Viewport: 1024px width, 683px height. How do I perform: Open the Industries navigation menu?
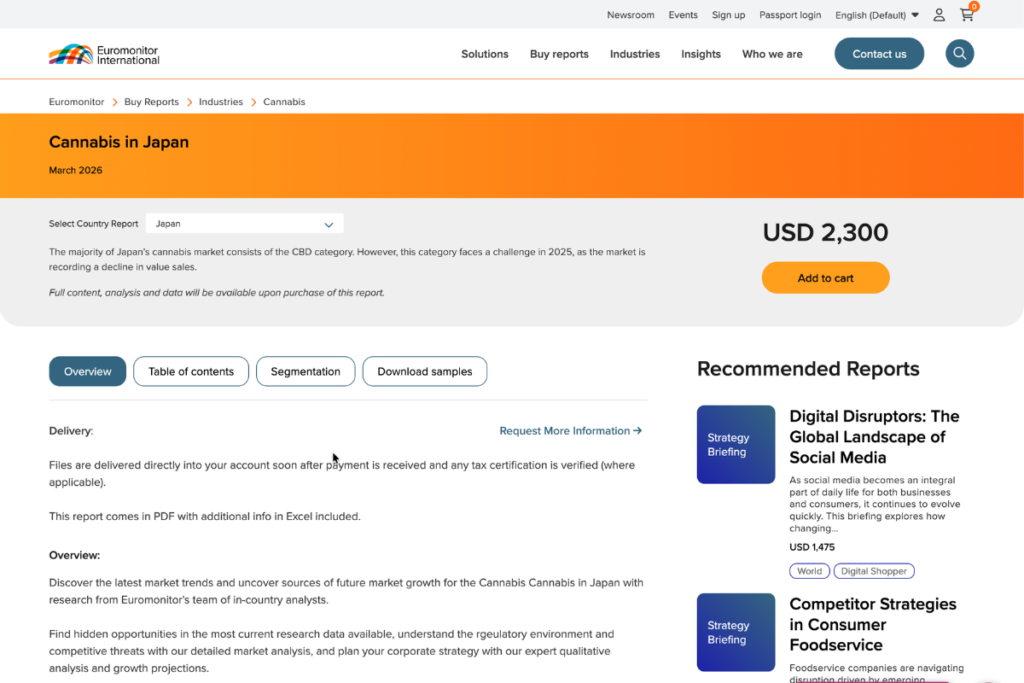[635, 54]
